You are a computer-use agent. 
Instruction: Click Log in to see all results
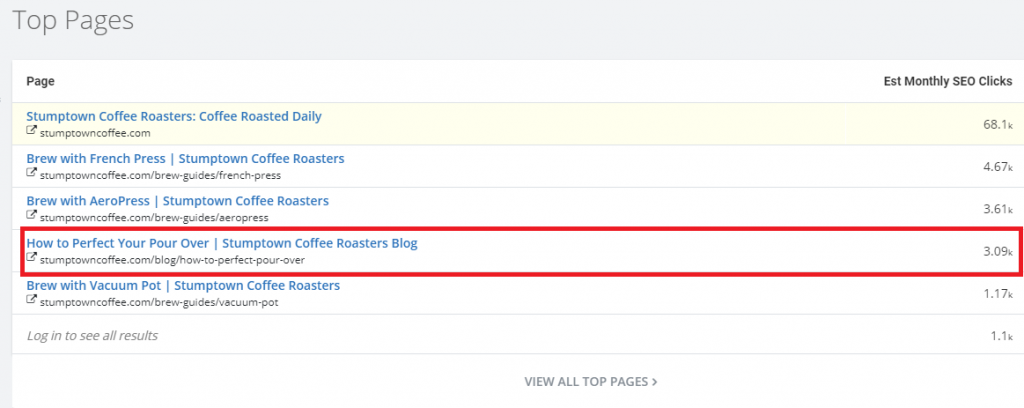[92, 336]
